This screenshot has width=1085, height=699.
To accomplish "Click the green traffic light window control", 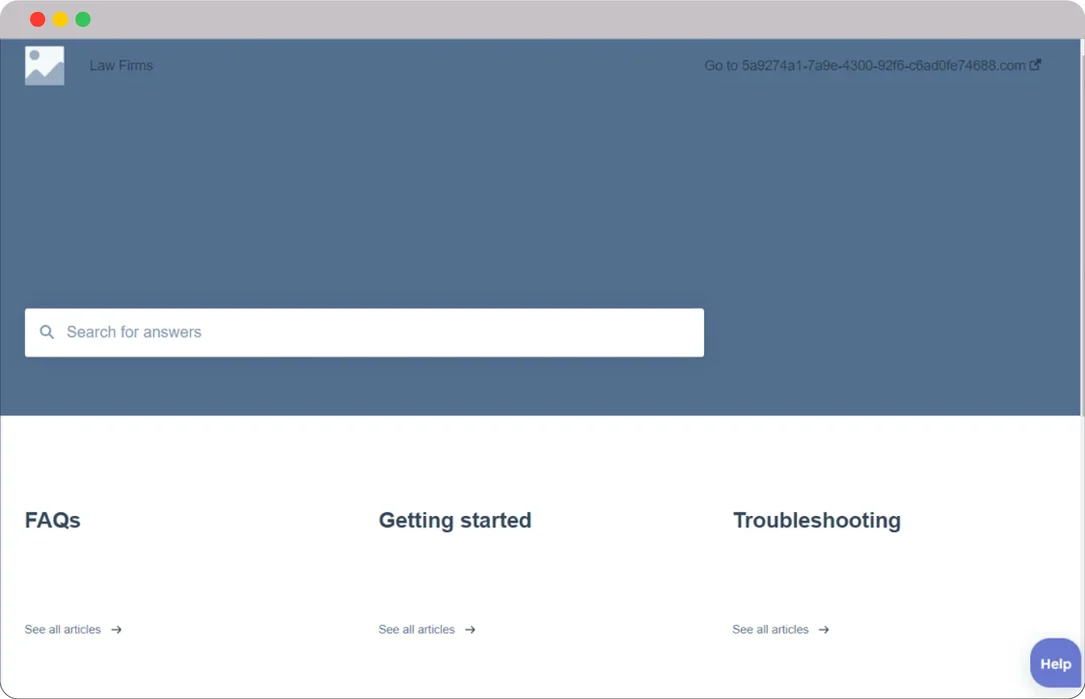I will click(83, 18).
